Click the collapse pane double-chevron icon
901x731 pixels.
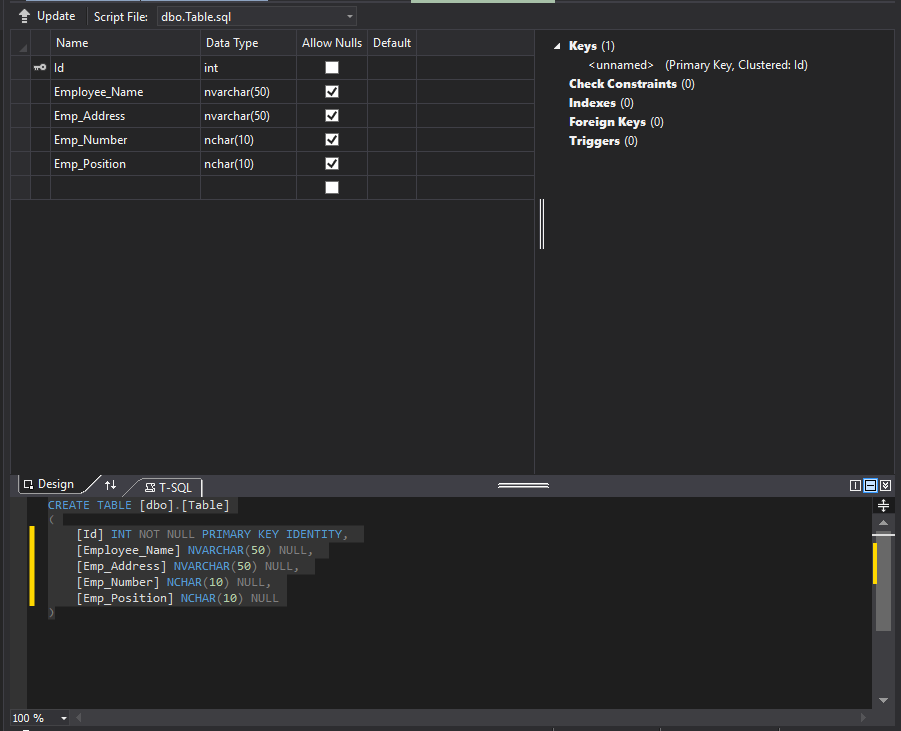point(886,485)
